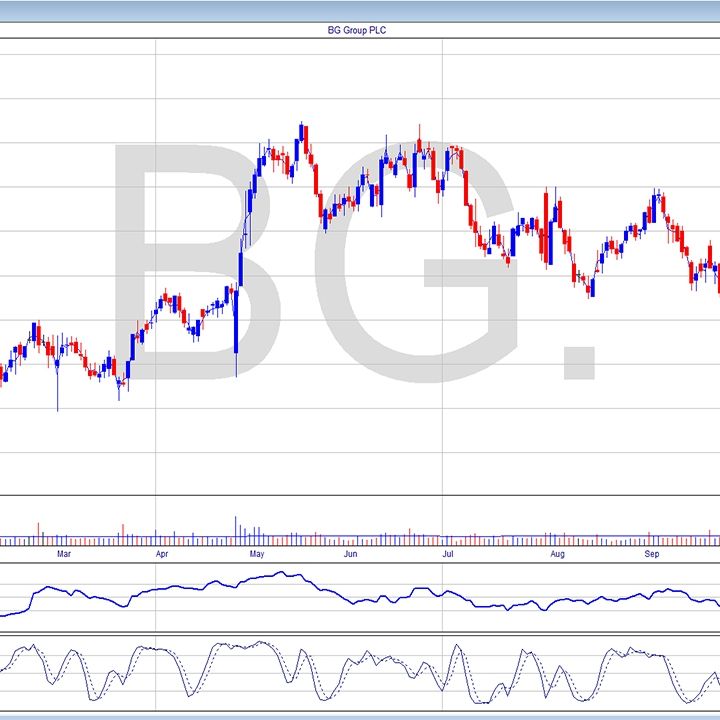The width and height of the screenshot is (720, 720).
Task: Click the blue indicator line's peak in May
Action: [282, 574]
